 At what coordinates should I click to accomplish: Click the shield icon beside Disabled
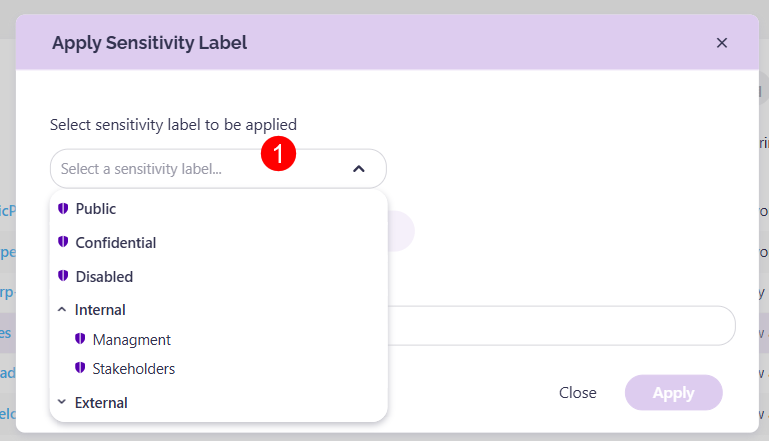(63, 276)
